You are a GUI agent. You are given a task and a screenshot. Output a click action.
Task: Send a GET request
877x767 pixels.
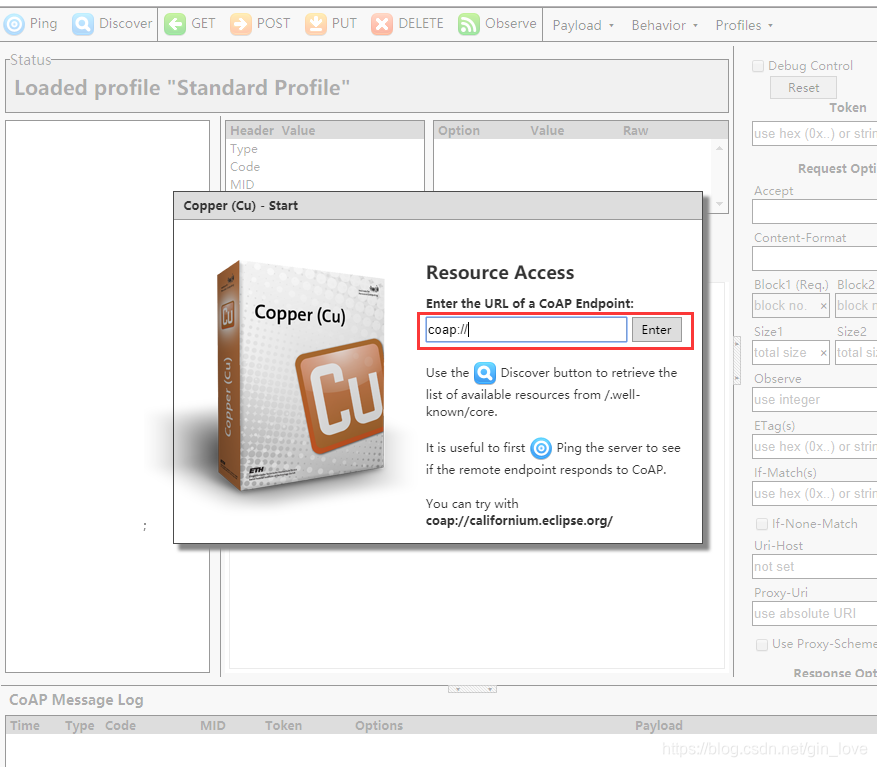click(190, 25)
